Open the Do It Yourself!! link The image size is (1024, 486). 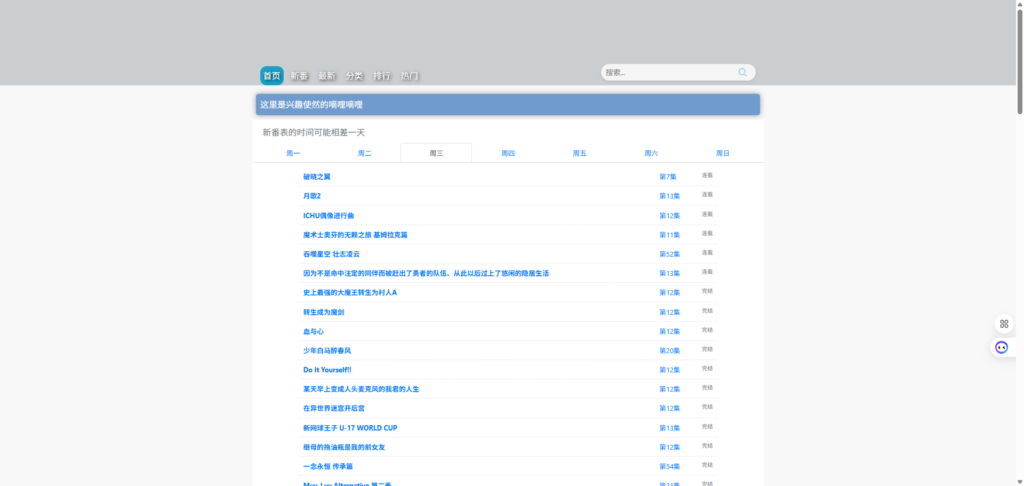click(327, 370)
